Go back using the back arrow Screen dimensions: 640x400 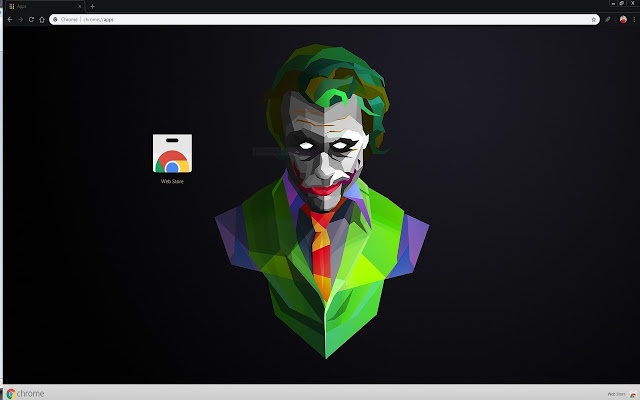[x=9, y=19]
